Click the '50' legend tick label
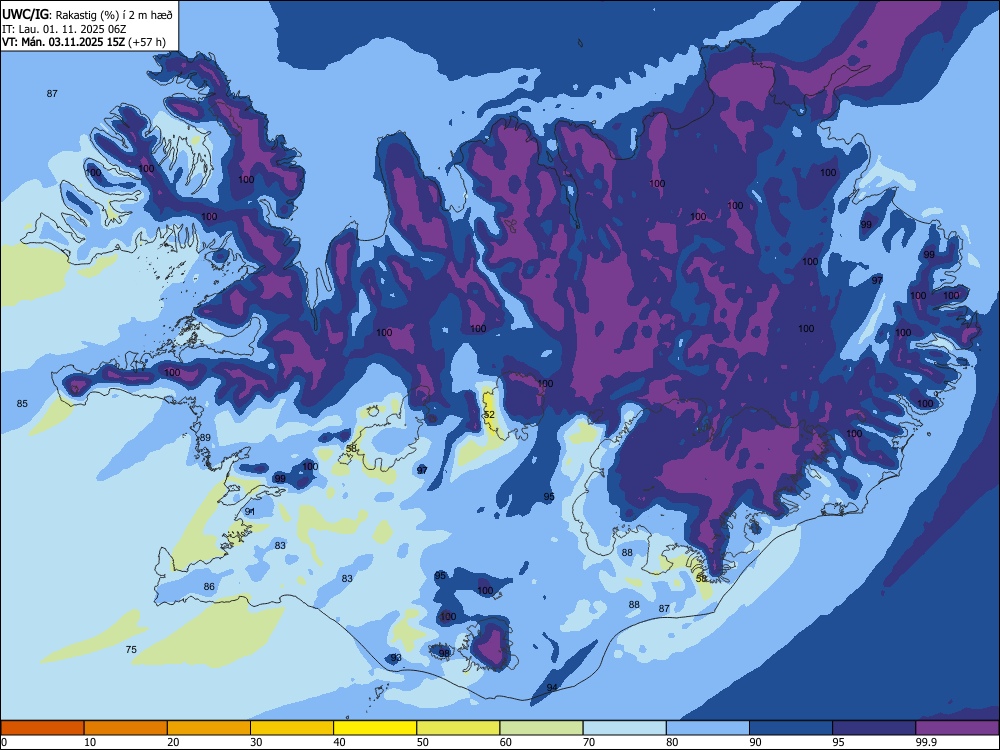Screen dimensions: 1000x750 [x=422, y=742]
